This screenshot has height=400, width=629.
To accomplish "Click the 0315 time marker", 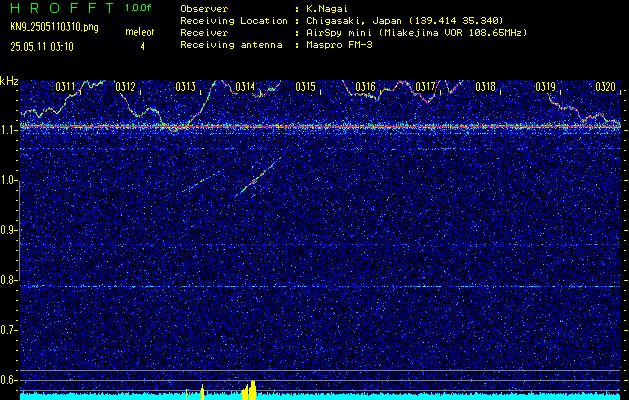I will pos(305,87).
